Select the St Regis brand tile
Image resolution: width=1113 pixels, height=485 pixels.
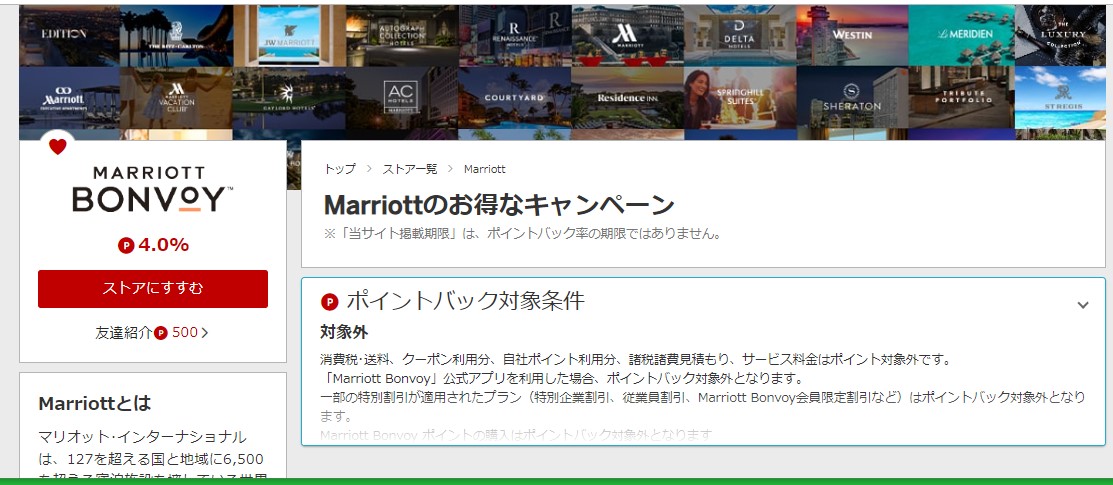point(1060,98)
